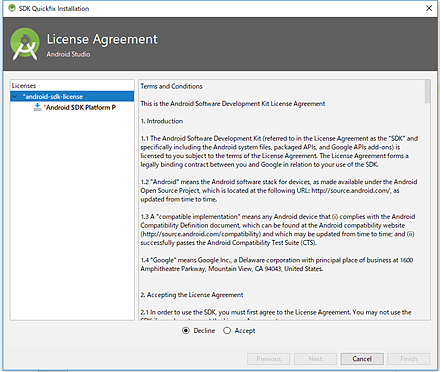Collapse the android-sdk-license tree node arrow
440x372 pixels.
[15, 96]
